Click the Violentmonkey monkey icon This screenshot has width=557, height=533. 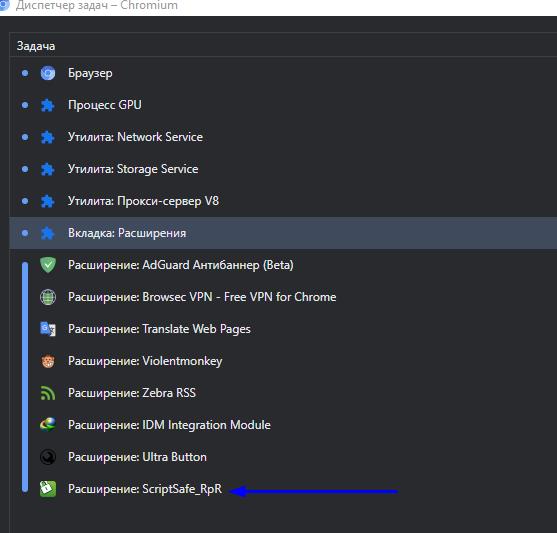(48, 361)
